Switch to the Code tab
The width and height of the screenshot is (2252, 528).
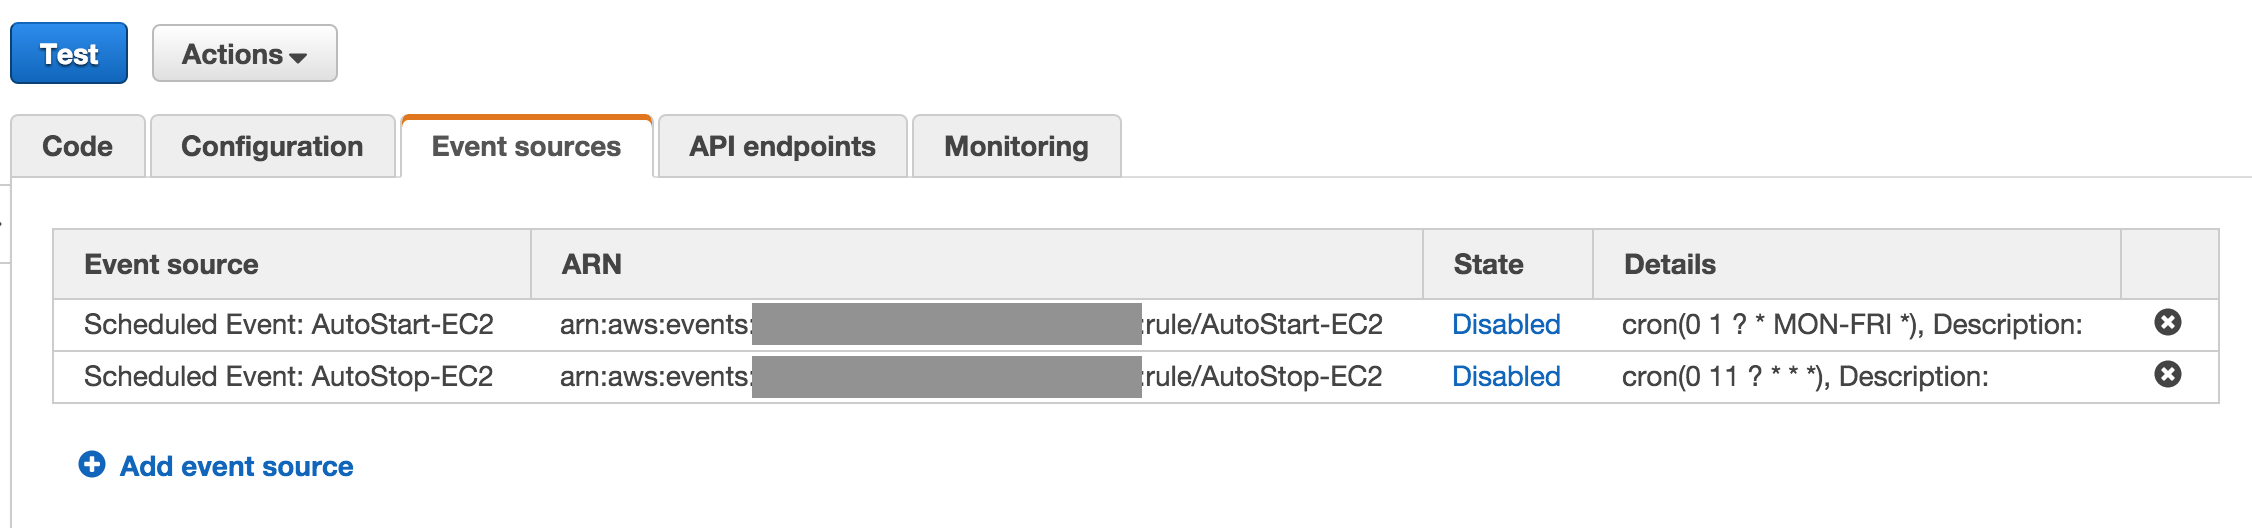coord(78,146)
